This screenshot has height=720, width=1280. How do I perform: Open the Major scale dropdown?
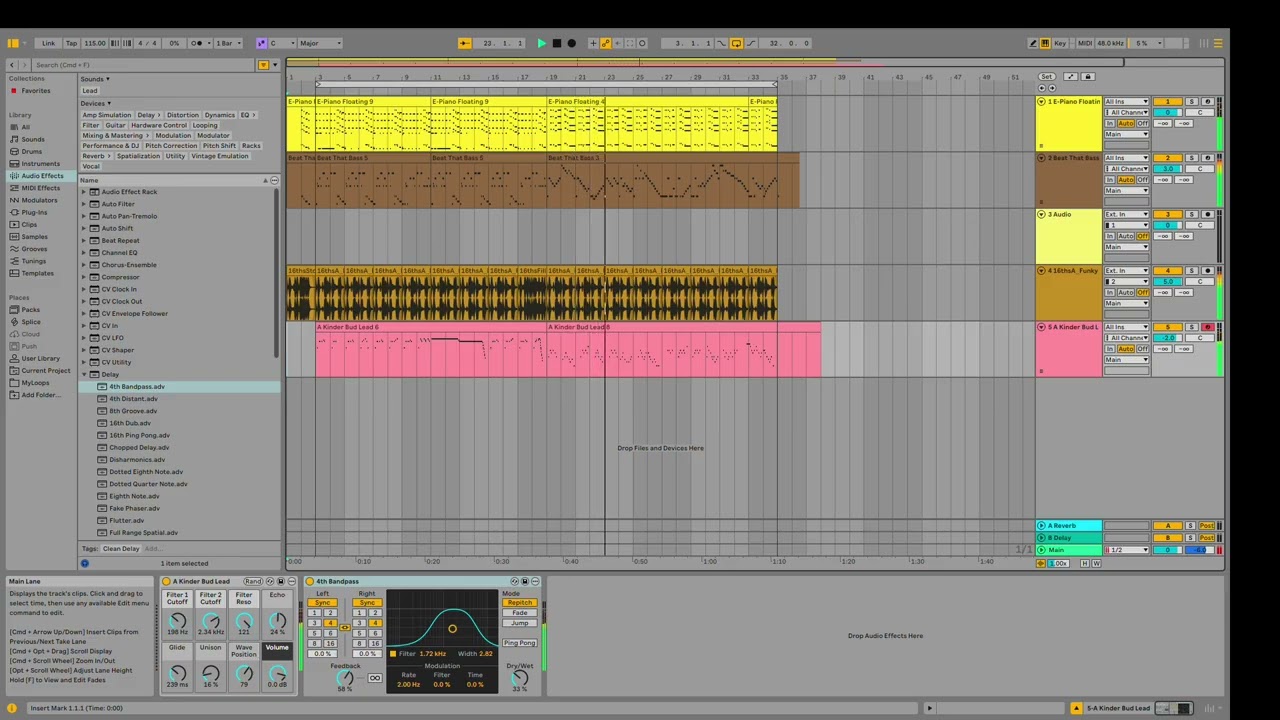point(320,43)
